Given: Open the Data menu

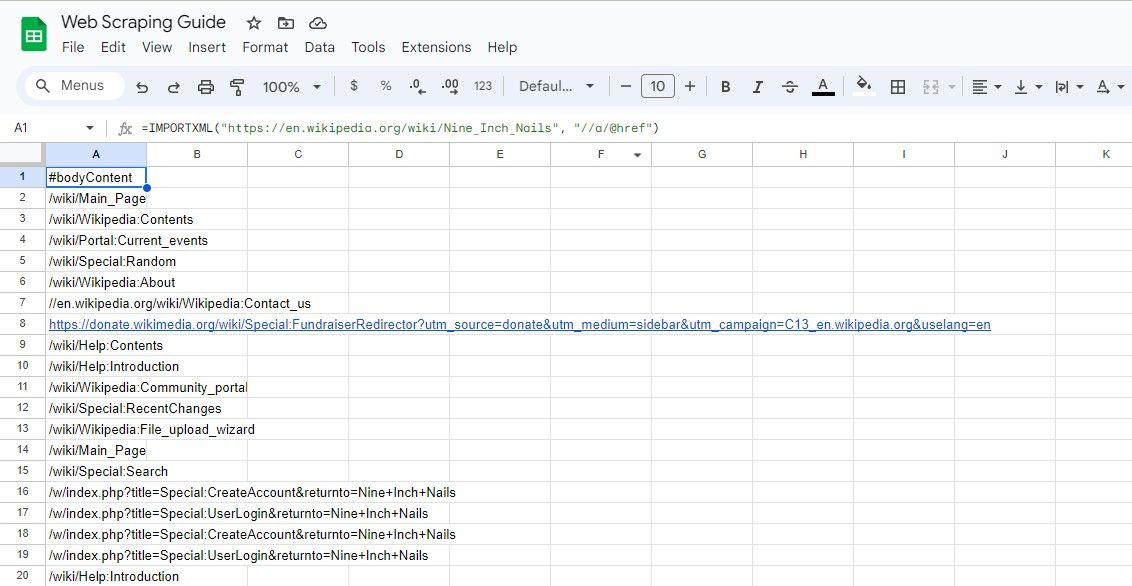Looking at the screenshot, I should pos(319,47).
